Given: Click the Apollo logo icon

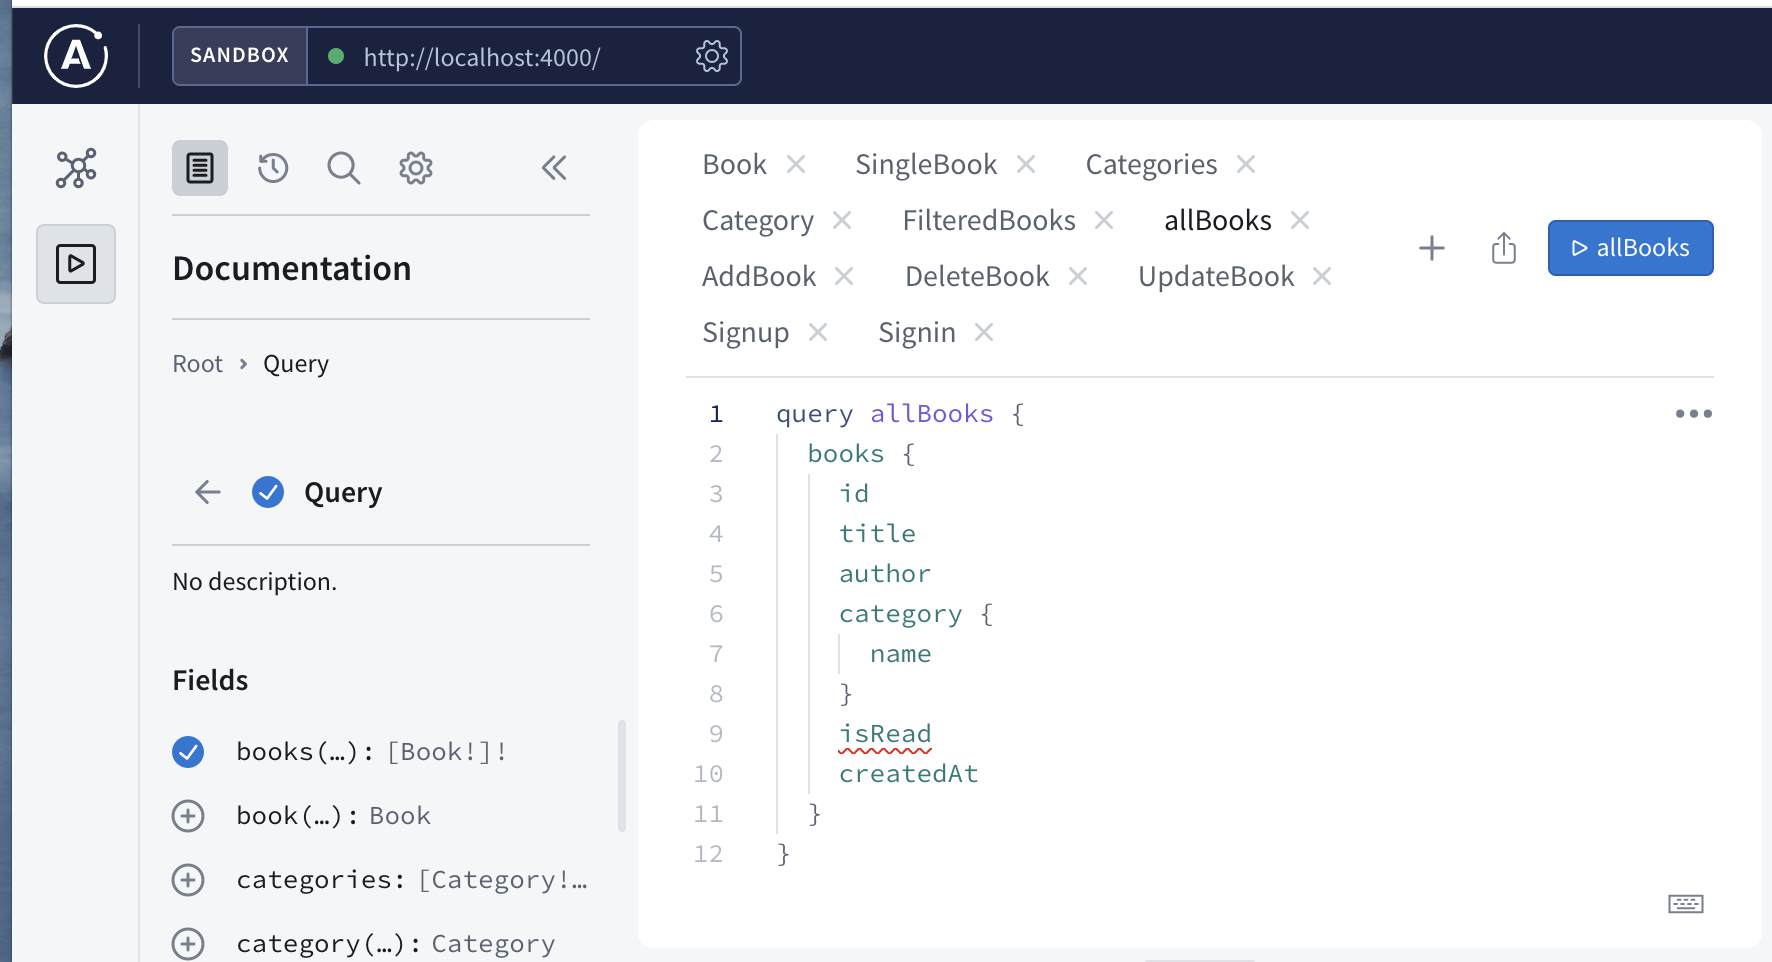Looking at the screenshot, I should 76,56.
